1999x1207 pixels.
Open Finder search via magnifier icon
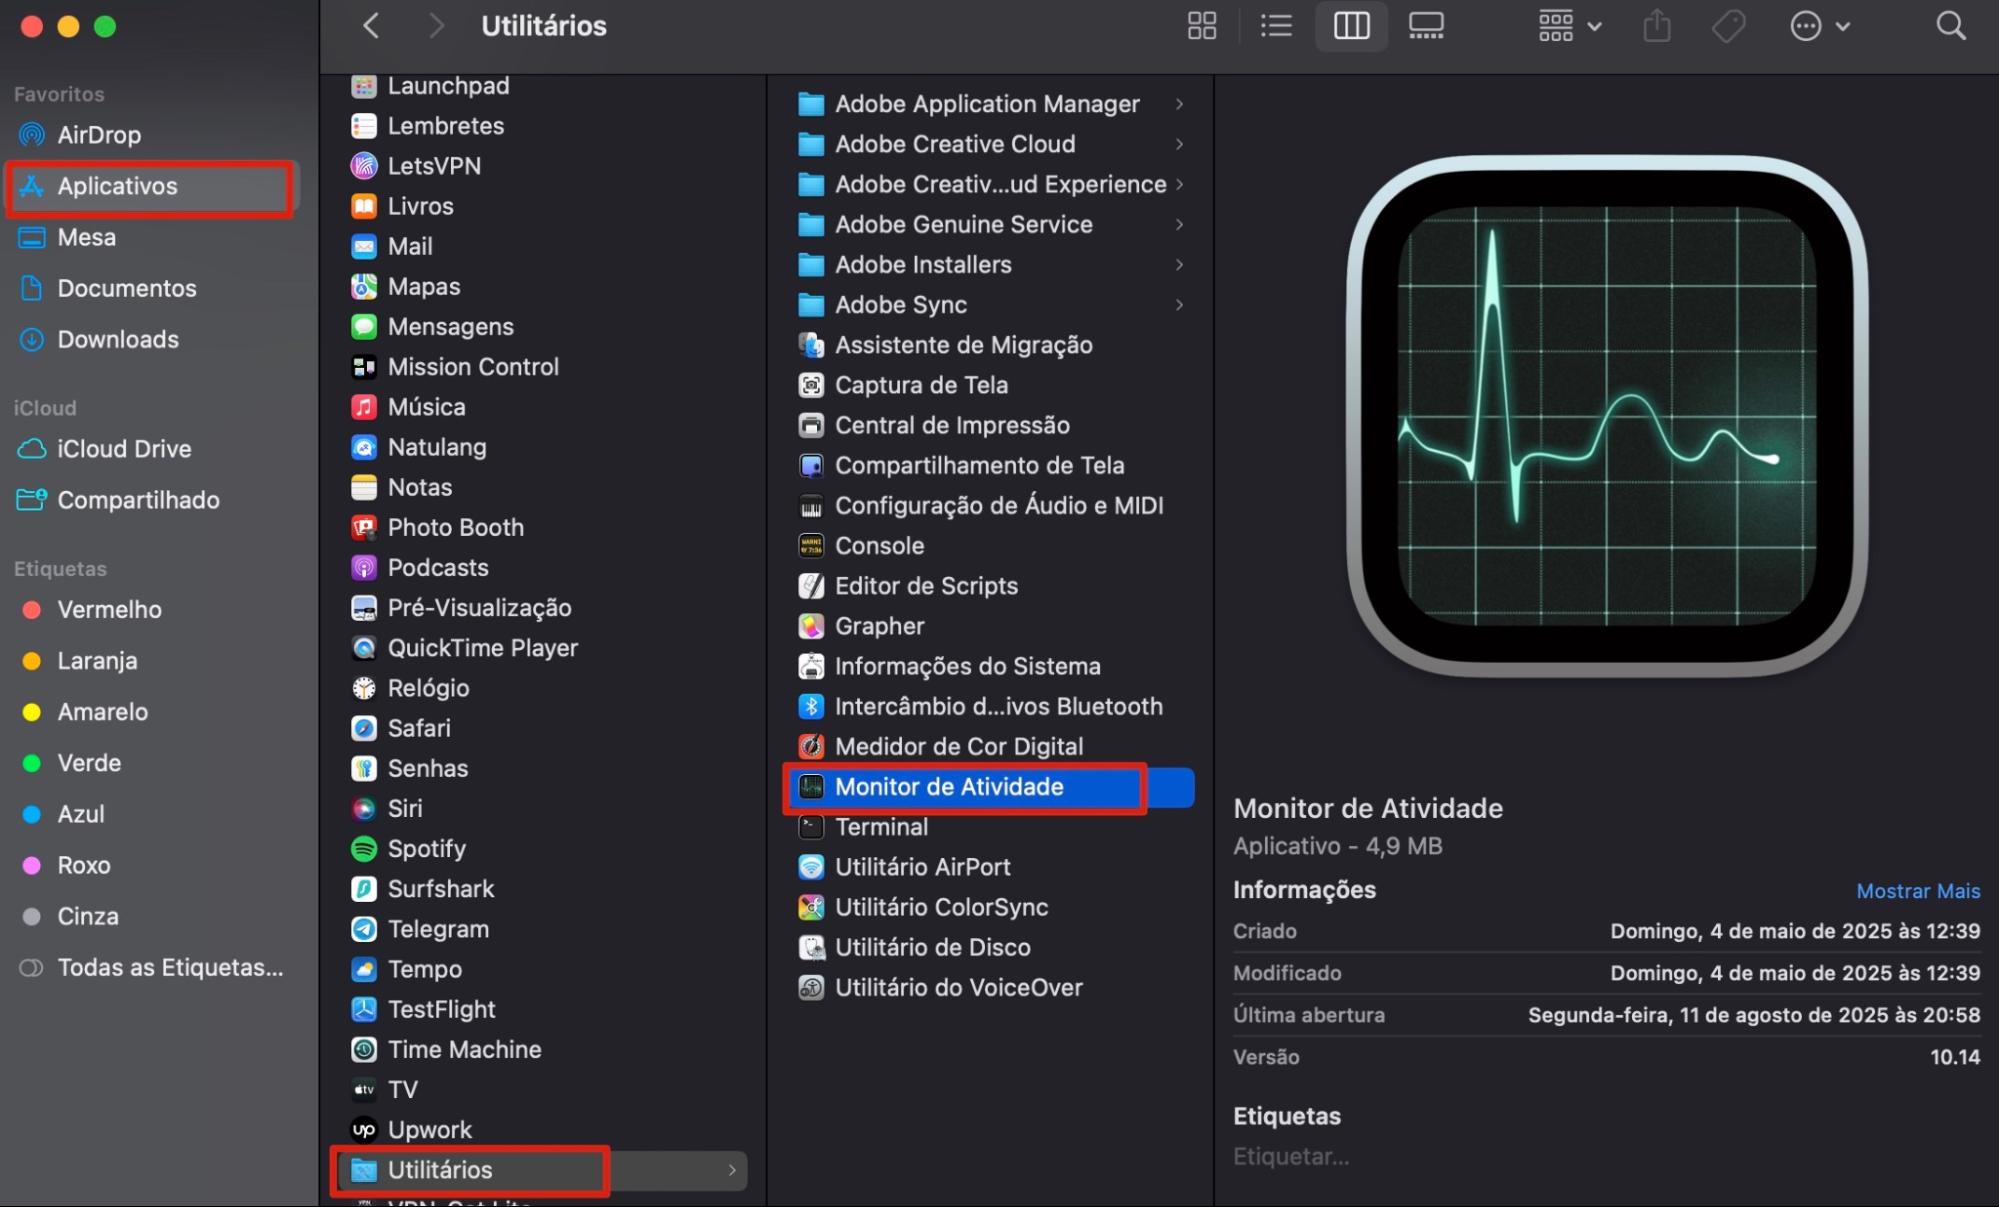point(1950,26)
